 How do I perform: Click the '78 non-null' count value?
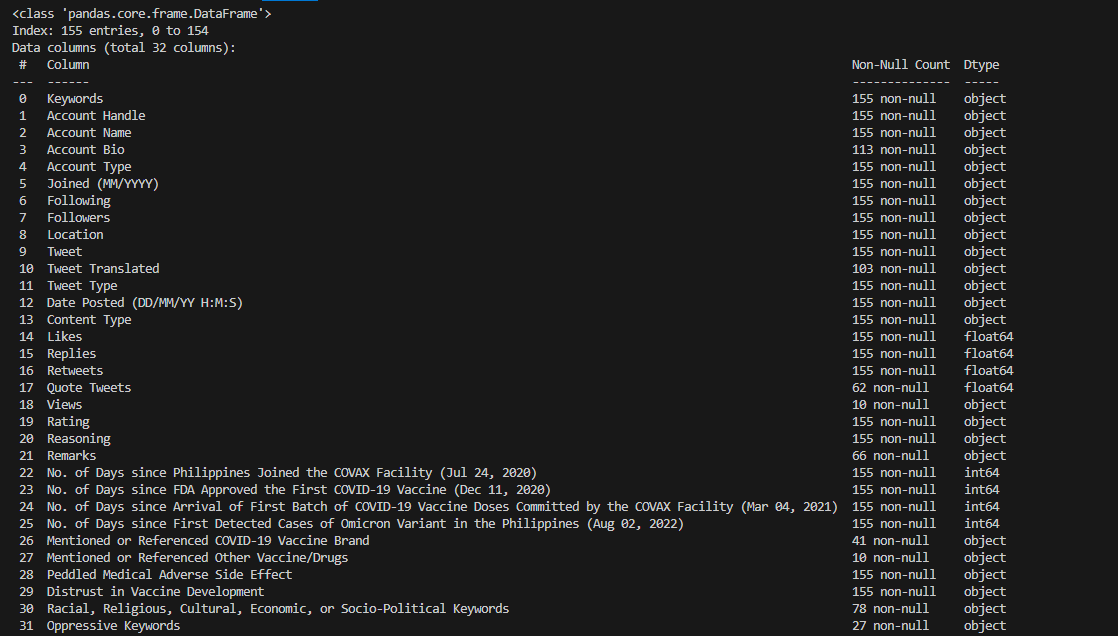[x=891, y=609]
